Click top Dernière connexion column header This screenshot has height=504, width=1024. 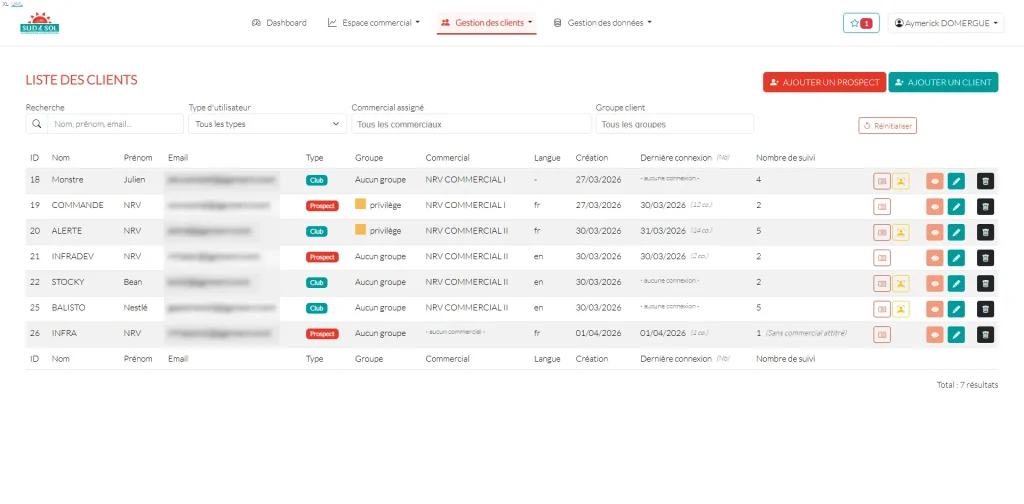point(676,157)
